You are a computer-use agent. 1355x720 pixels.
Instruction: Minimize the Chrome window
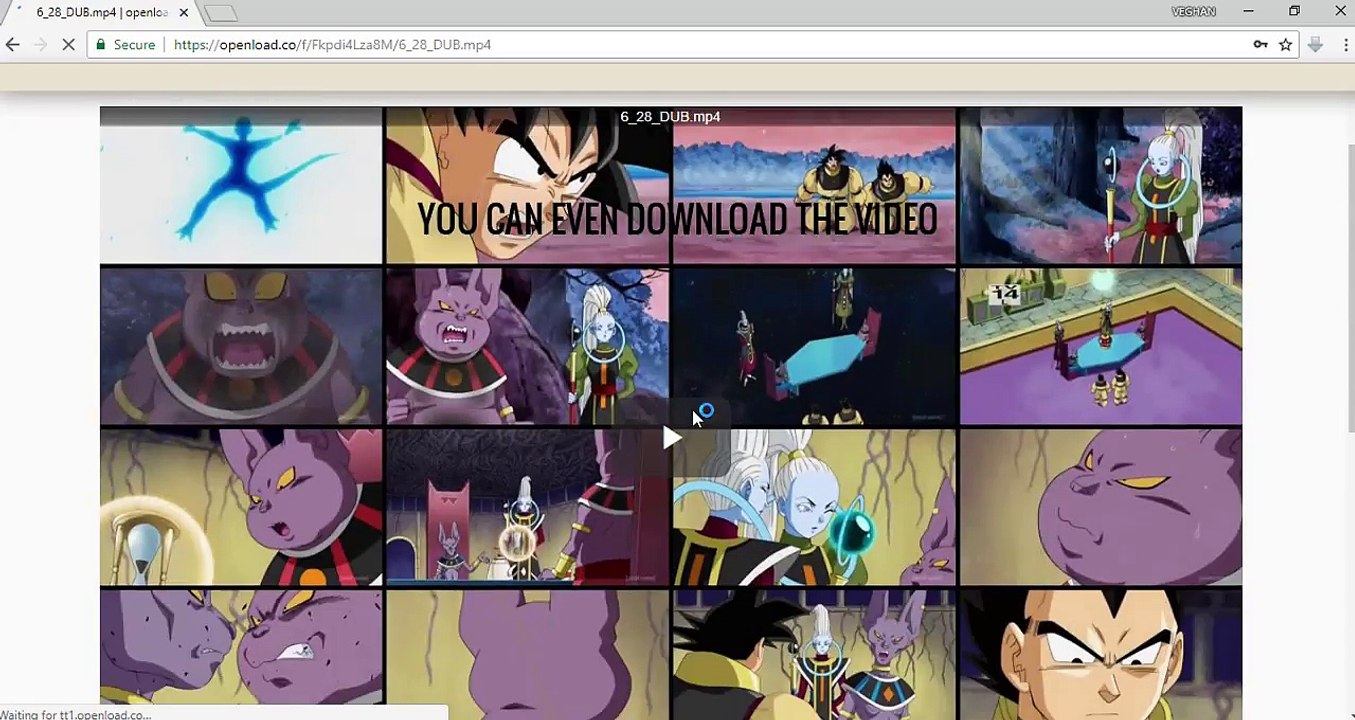tap(1249, 11)
